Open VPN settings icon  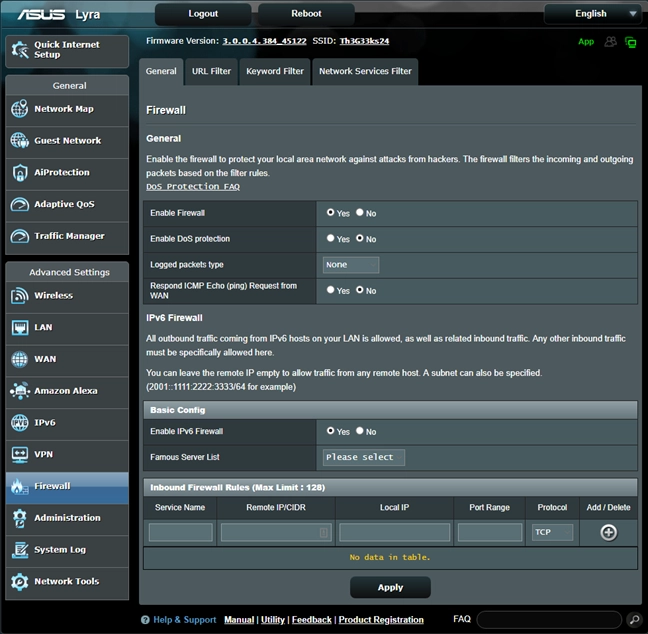click(x=19, y=454)
